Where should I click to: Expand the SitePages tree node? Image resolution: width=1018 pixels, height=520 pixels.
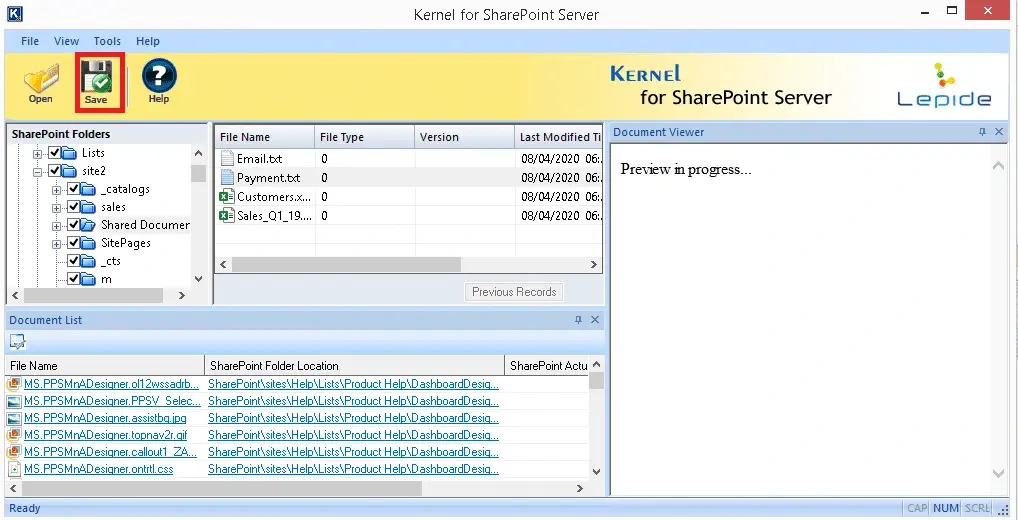[x=56, y=244]
